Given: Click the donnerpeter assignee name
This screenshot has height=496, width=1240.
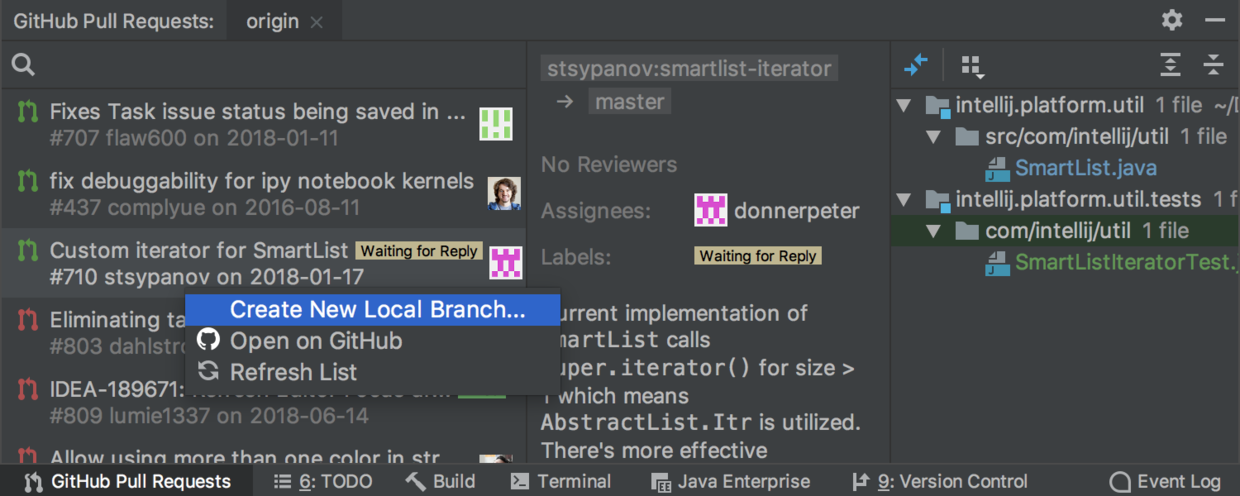Looking at the screenshot, I should 797,211.
